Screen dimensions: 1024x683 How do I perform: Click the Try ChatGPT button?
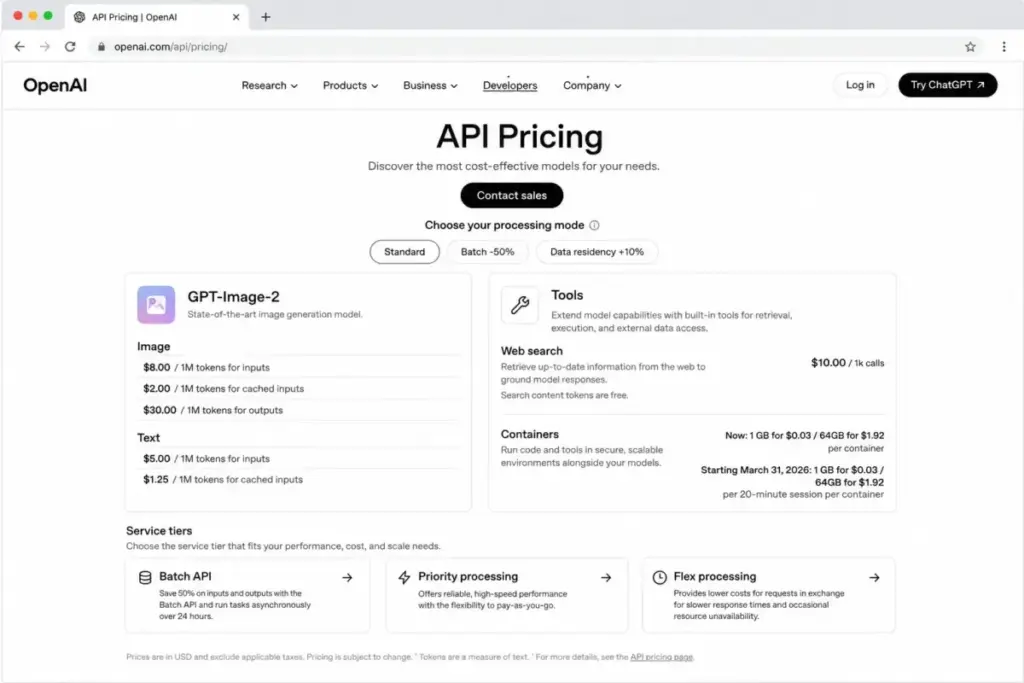click(x=948, y=85)
